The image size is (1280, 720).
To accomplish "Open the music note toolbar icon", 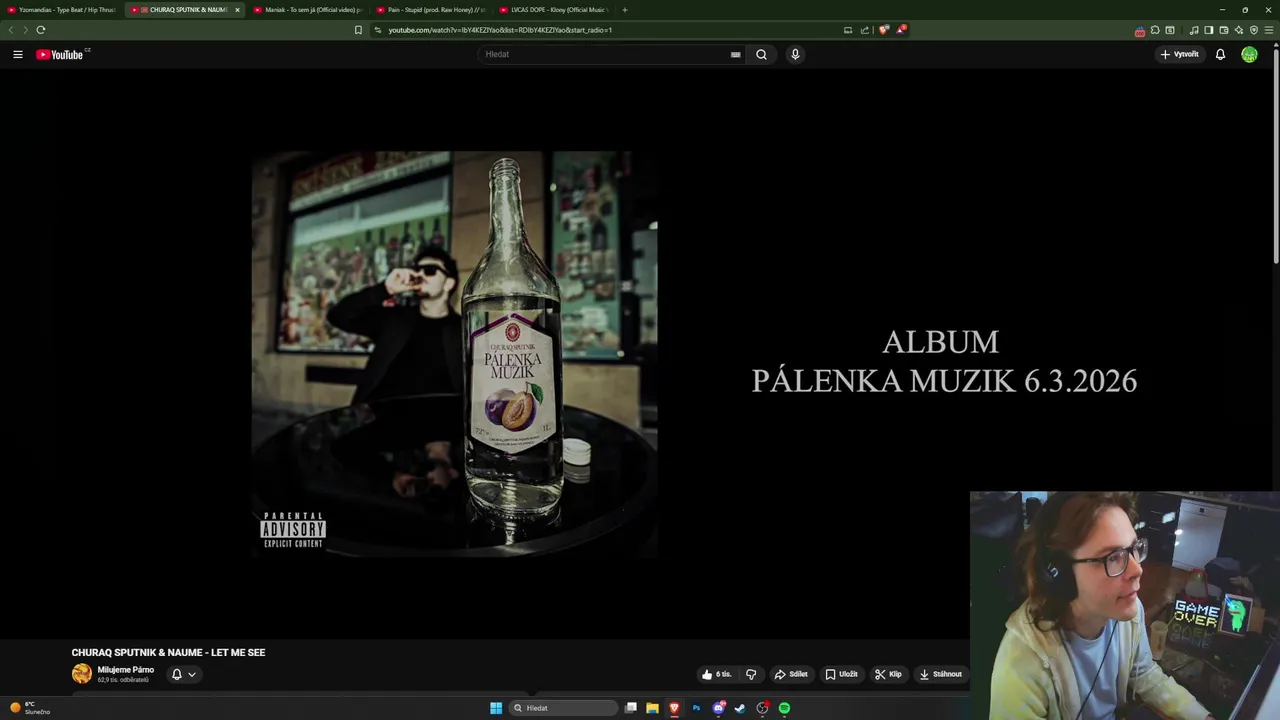I will click(x=1194, y=30).
